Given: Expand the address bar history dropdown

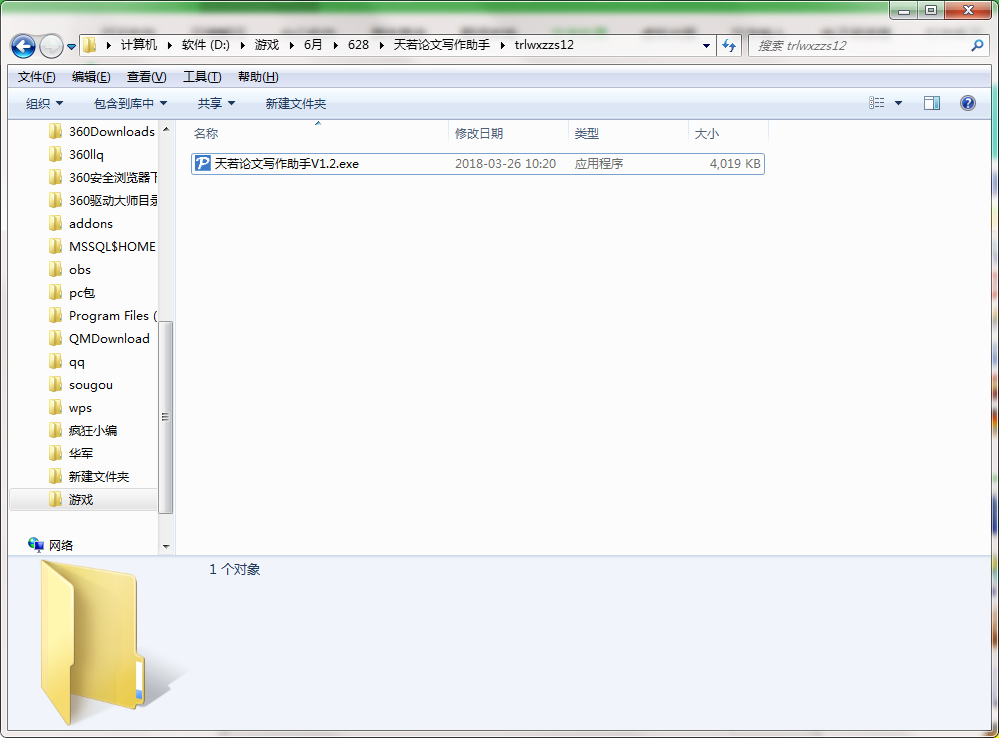Looking at the screenshot, I should (x=706, y=45).
